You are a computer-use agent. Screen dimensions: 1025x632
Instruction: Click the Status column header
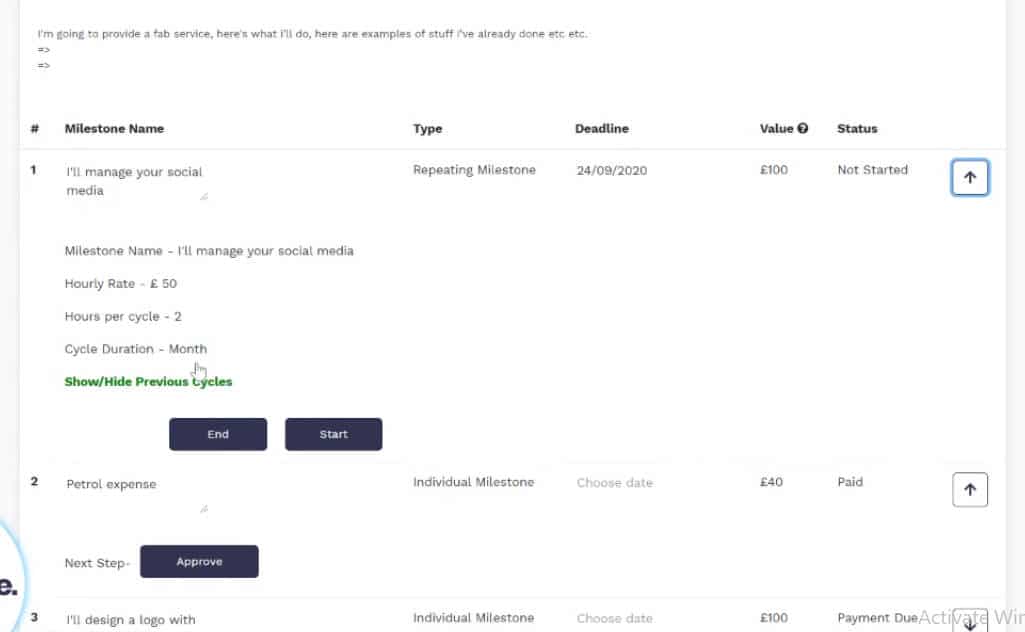coord(857,129)
